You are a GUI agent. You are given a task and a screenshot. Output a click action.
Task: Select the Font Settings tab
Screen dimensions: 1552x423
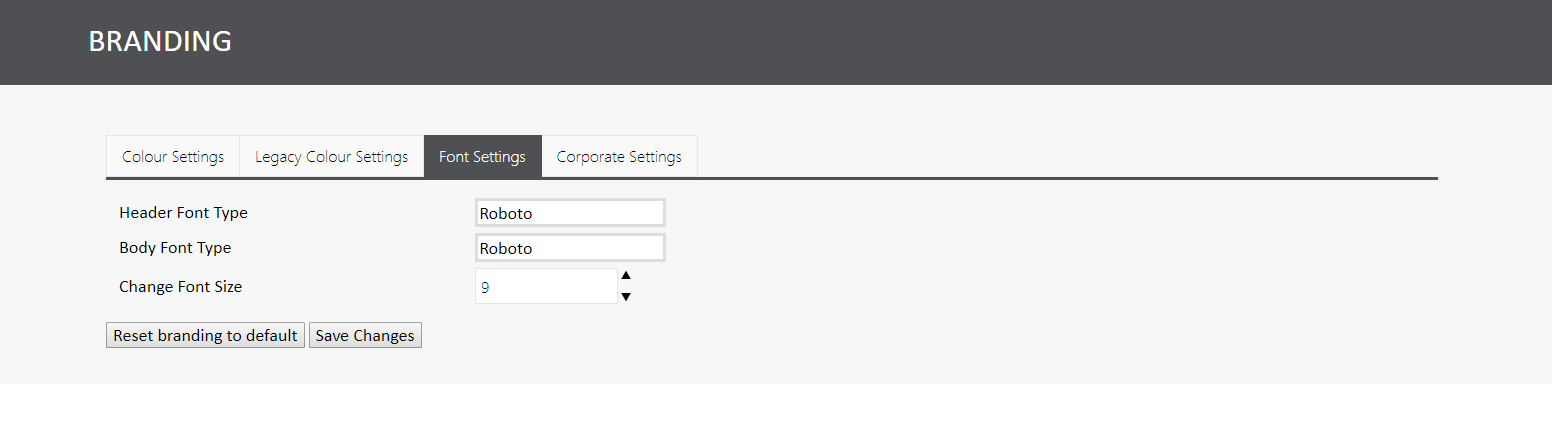click(x=482, y=157)
